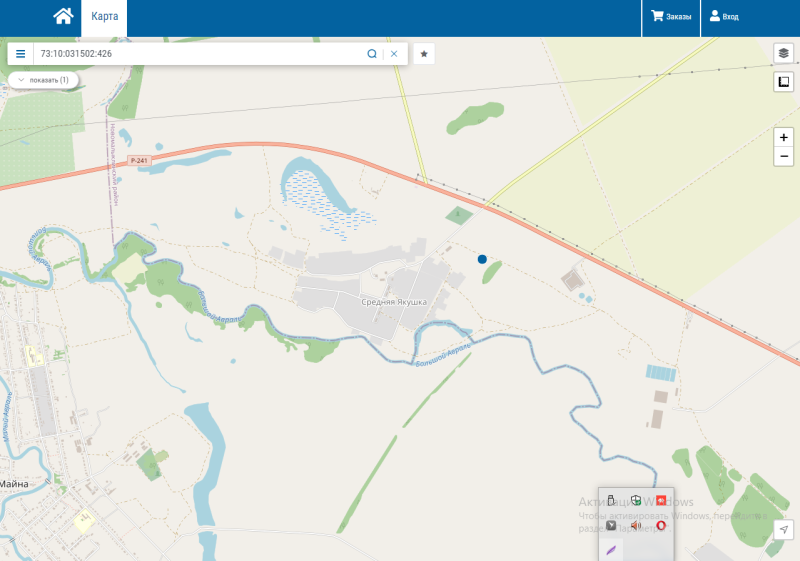800x561 pixels.
Task: Click the Средняя Якушка village label
Action: (x=394, y=302)
